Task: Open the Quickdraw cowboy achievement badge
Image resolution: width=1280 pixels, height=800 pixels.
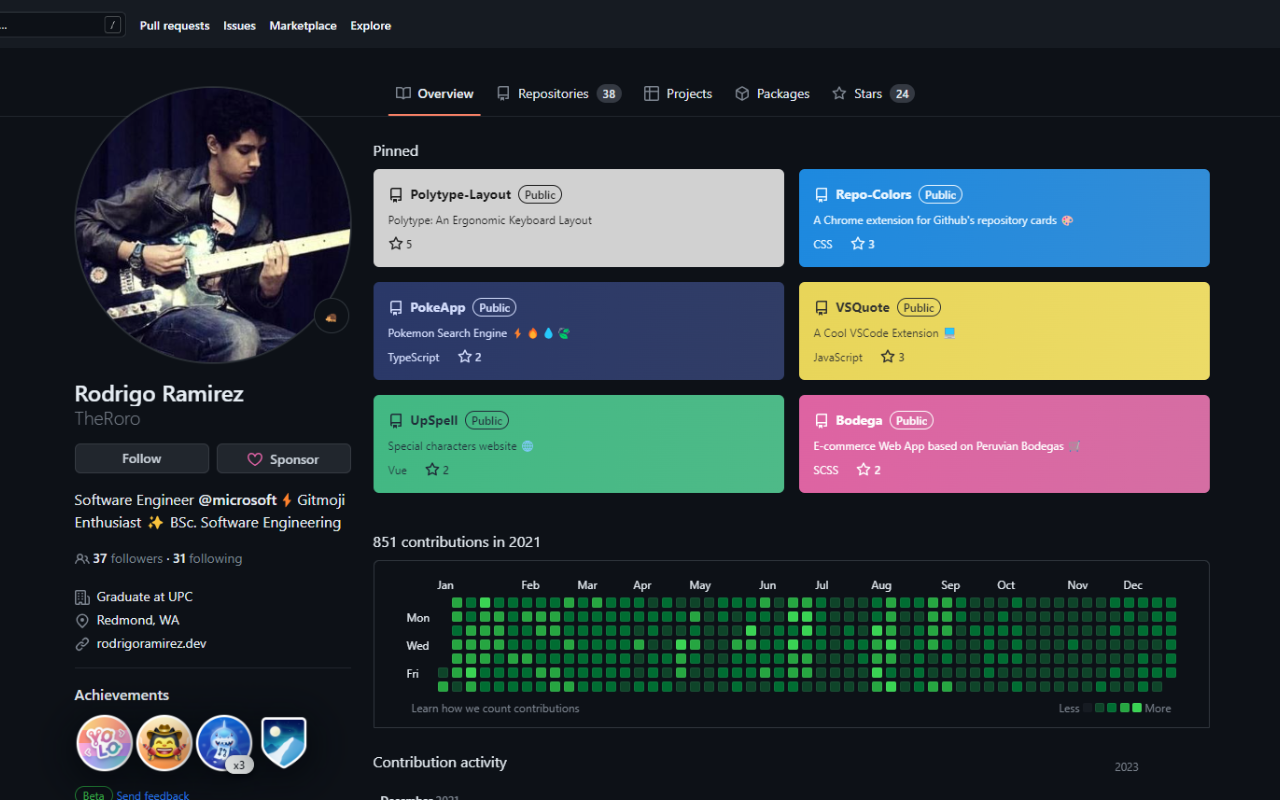Action: coord(164,743)
